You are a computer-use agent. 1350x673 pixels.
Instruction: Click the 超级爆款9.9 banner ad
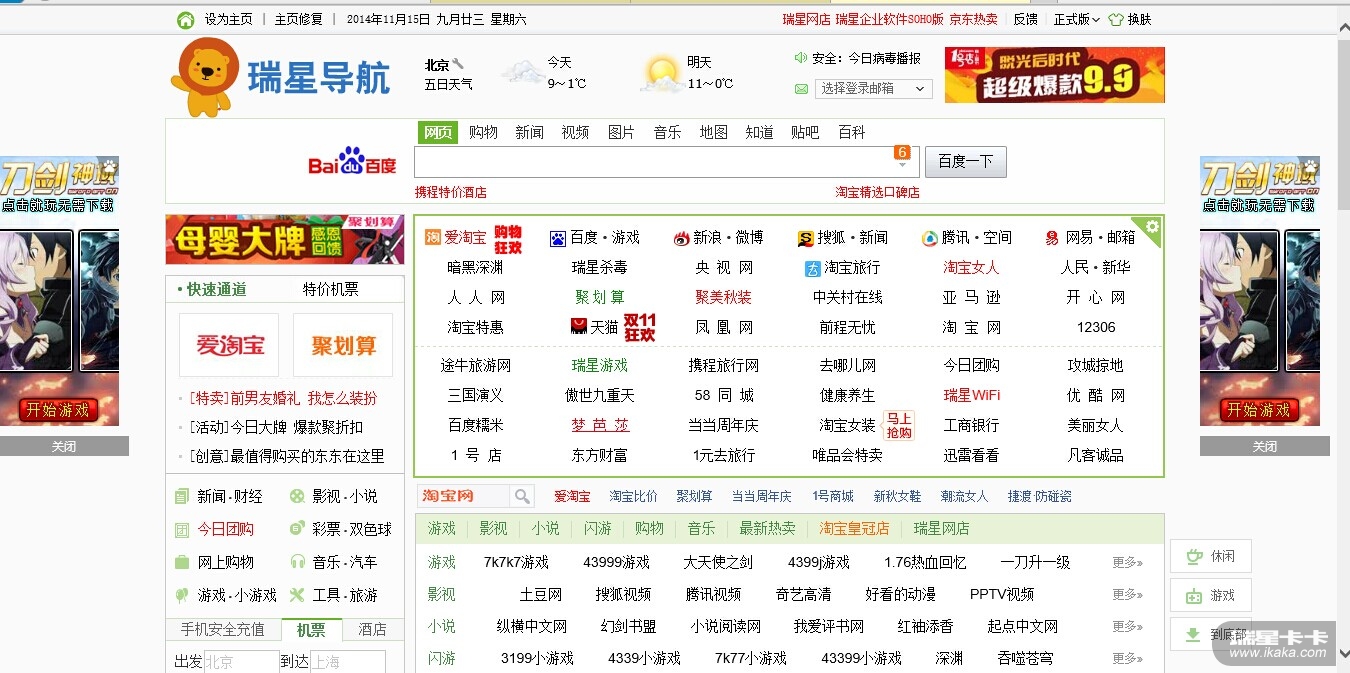click(1055, 75)
